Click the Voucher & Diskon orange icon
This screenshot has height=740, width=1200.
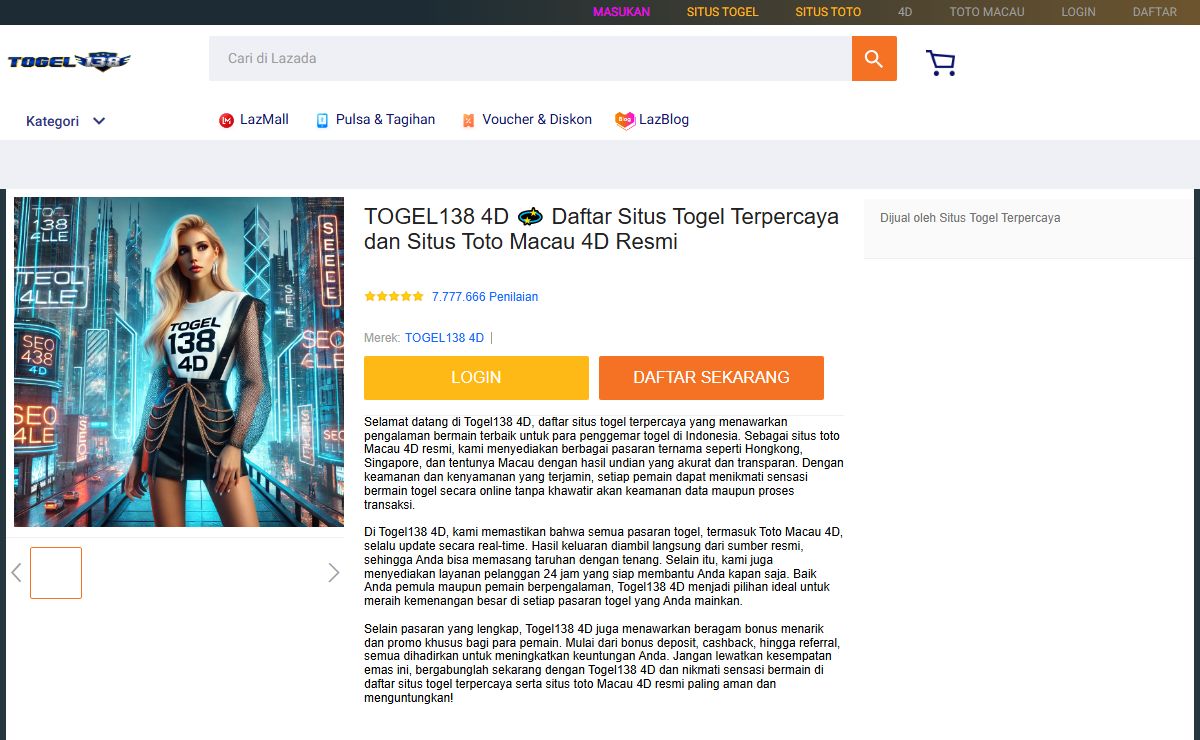[468, 120]
